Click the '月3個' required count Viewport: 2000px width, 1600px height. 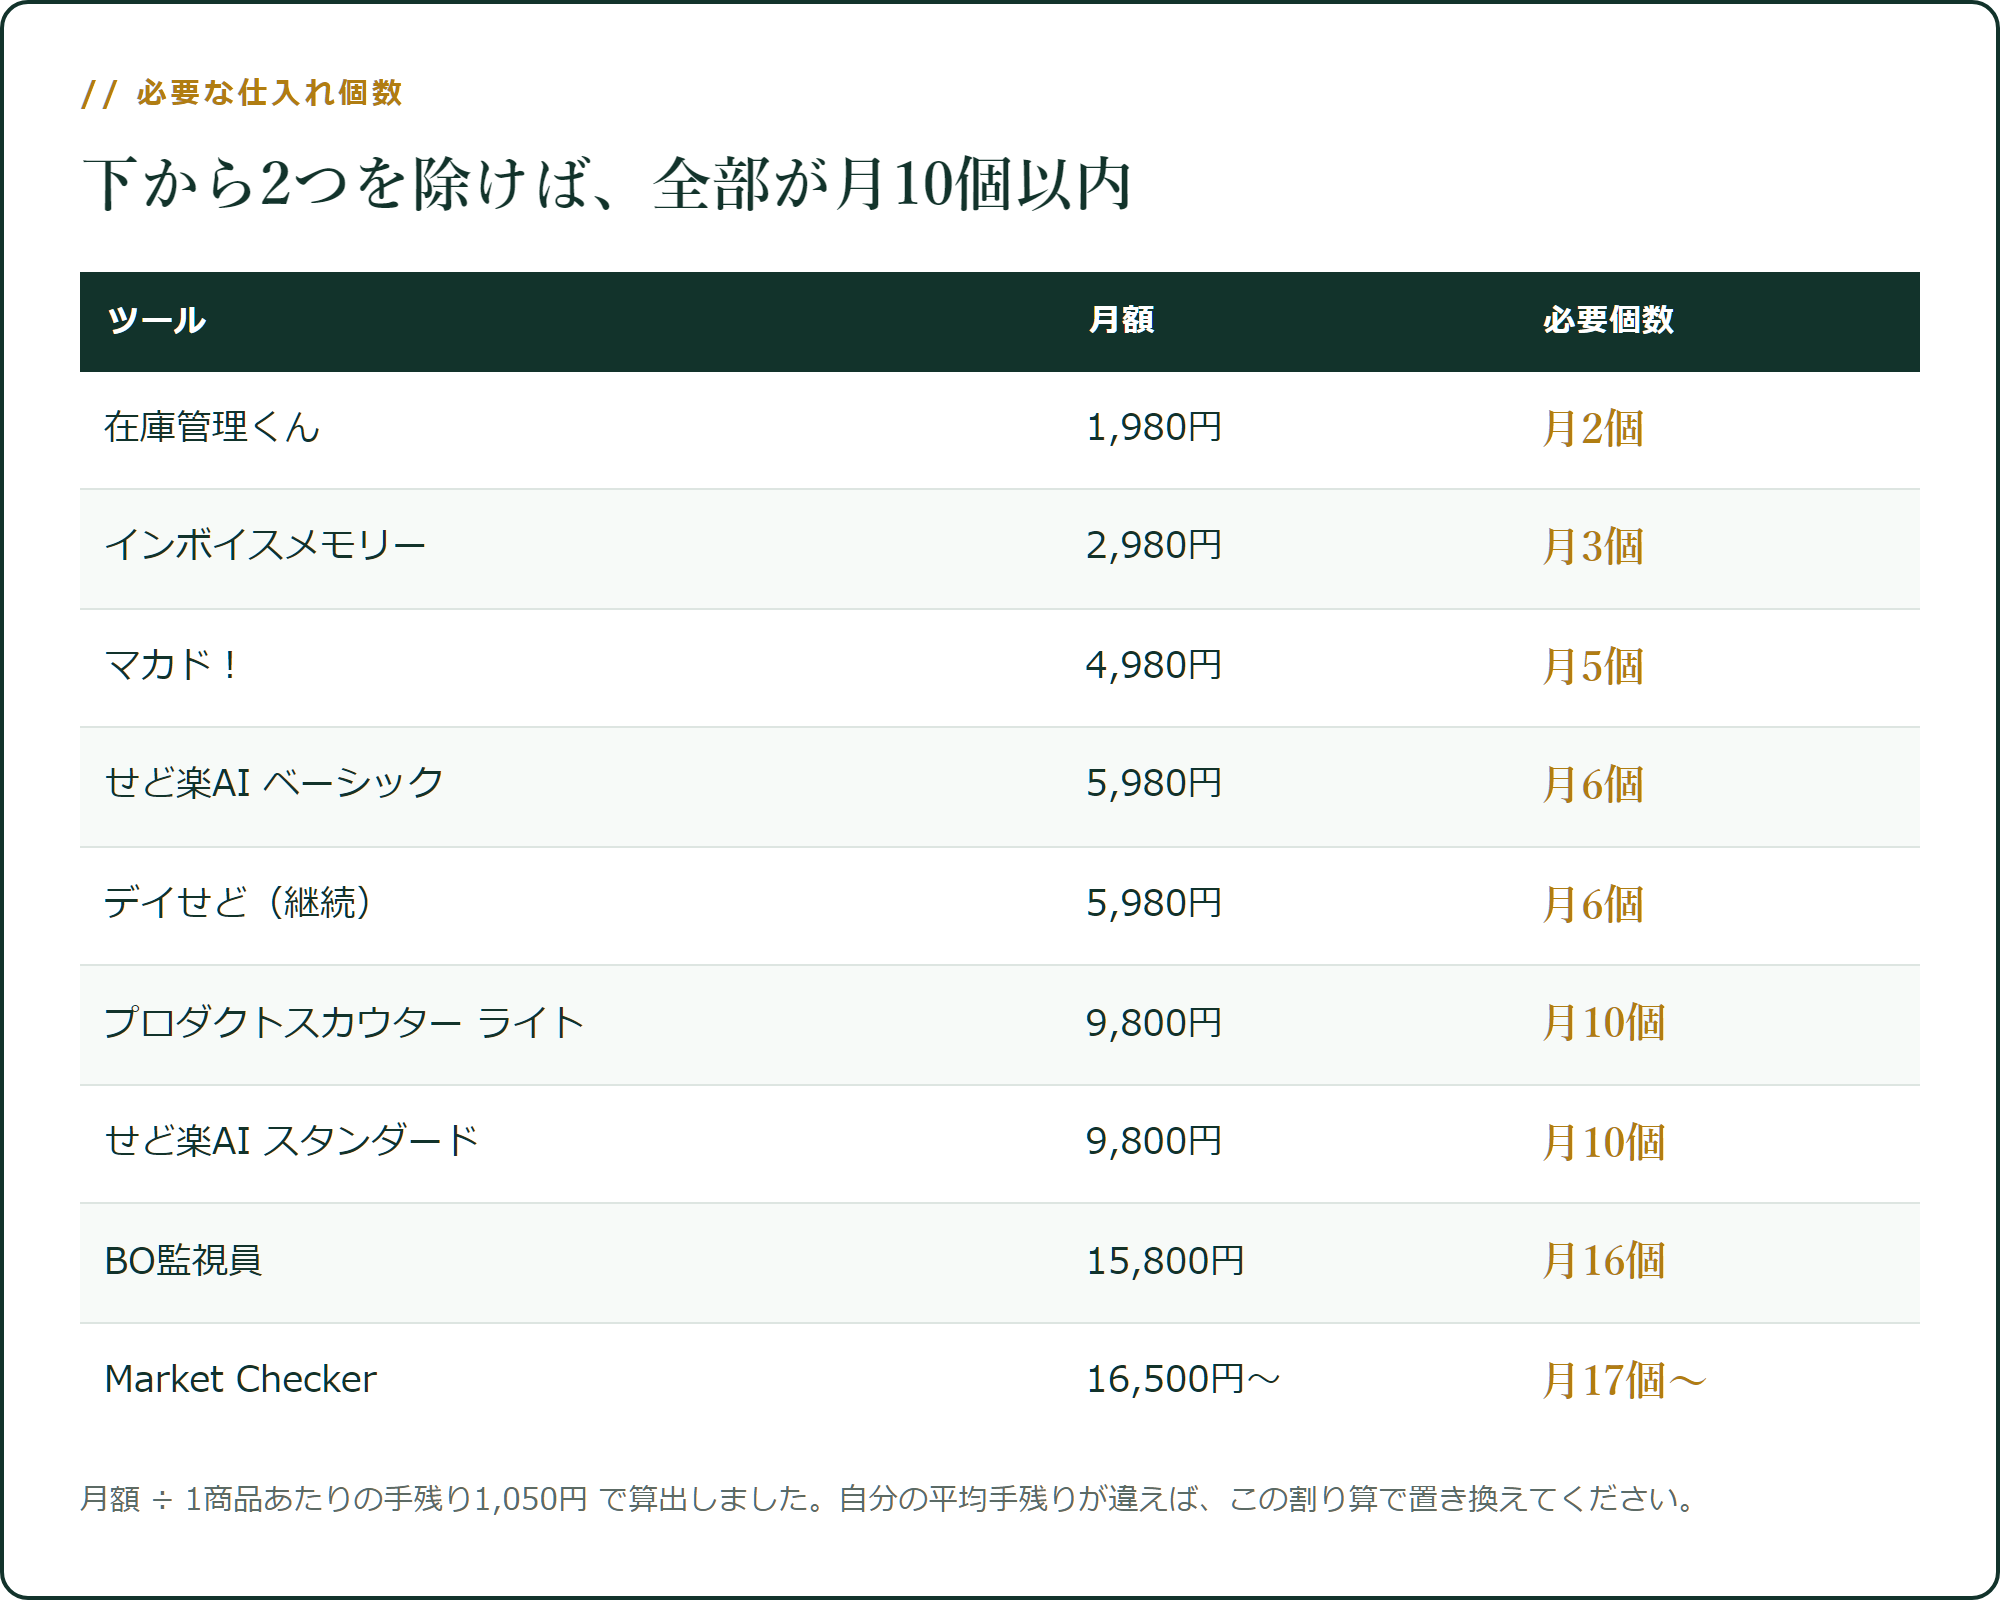click(1593, 547)
